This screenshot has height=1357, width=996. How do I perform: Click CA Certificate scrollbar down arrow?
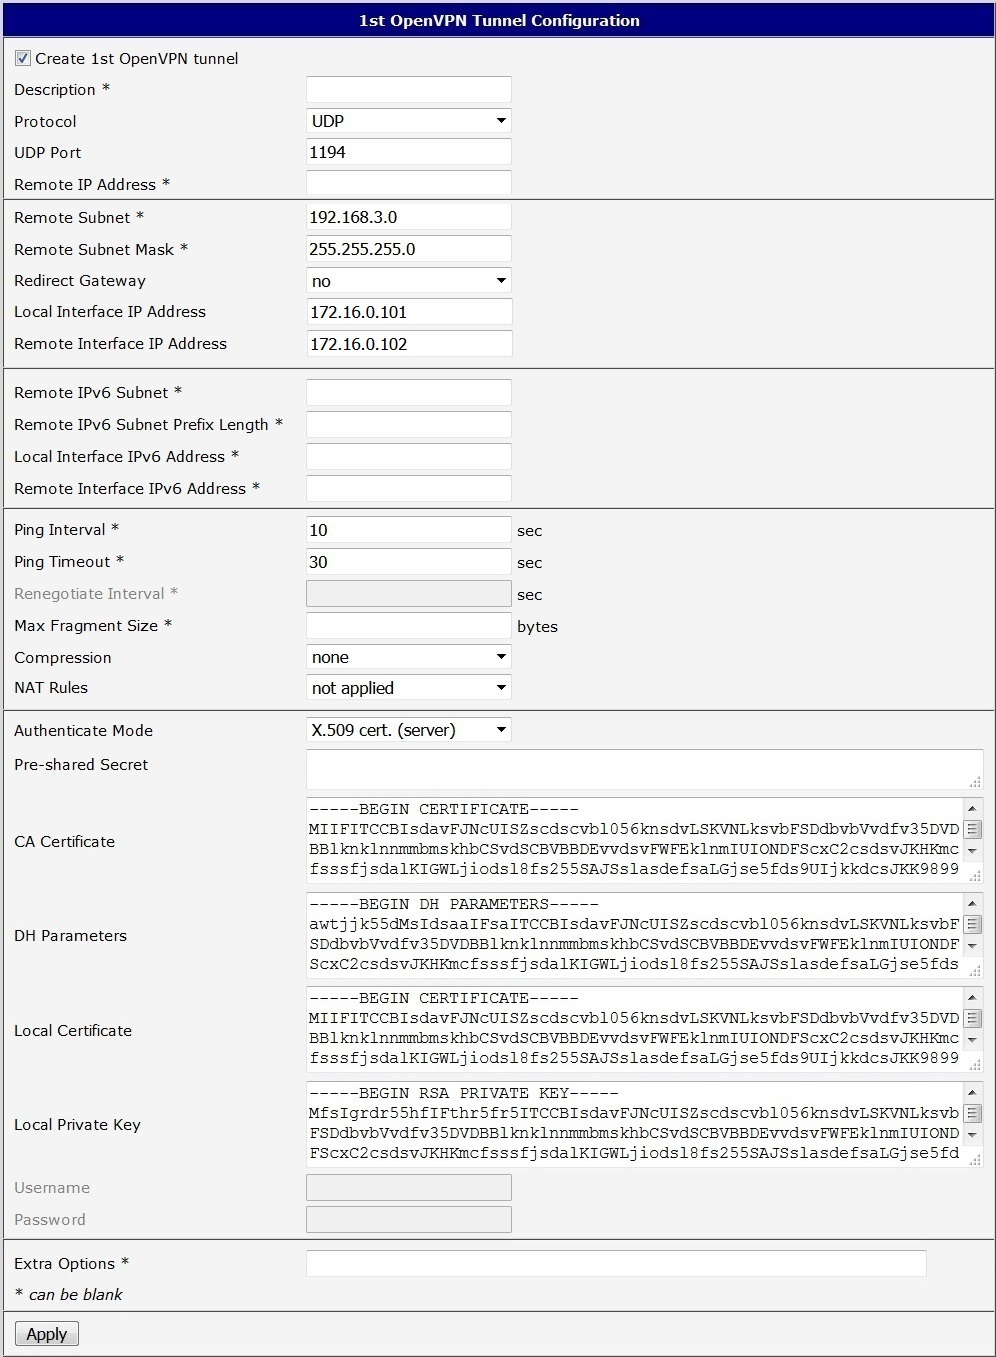click(x=972, y=850)
